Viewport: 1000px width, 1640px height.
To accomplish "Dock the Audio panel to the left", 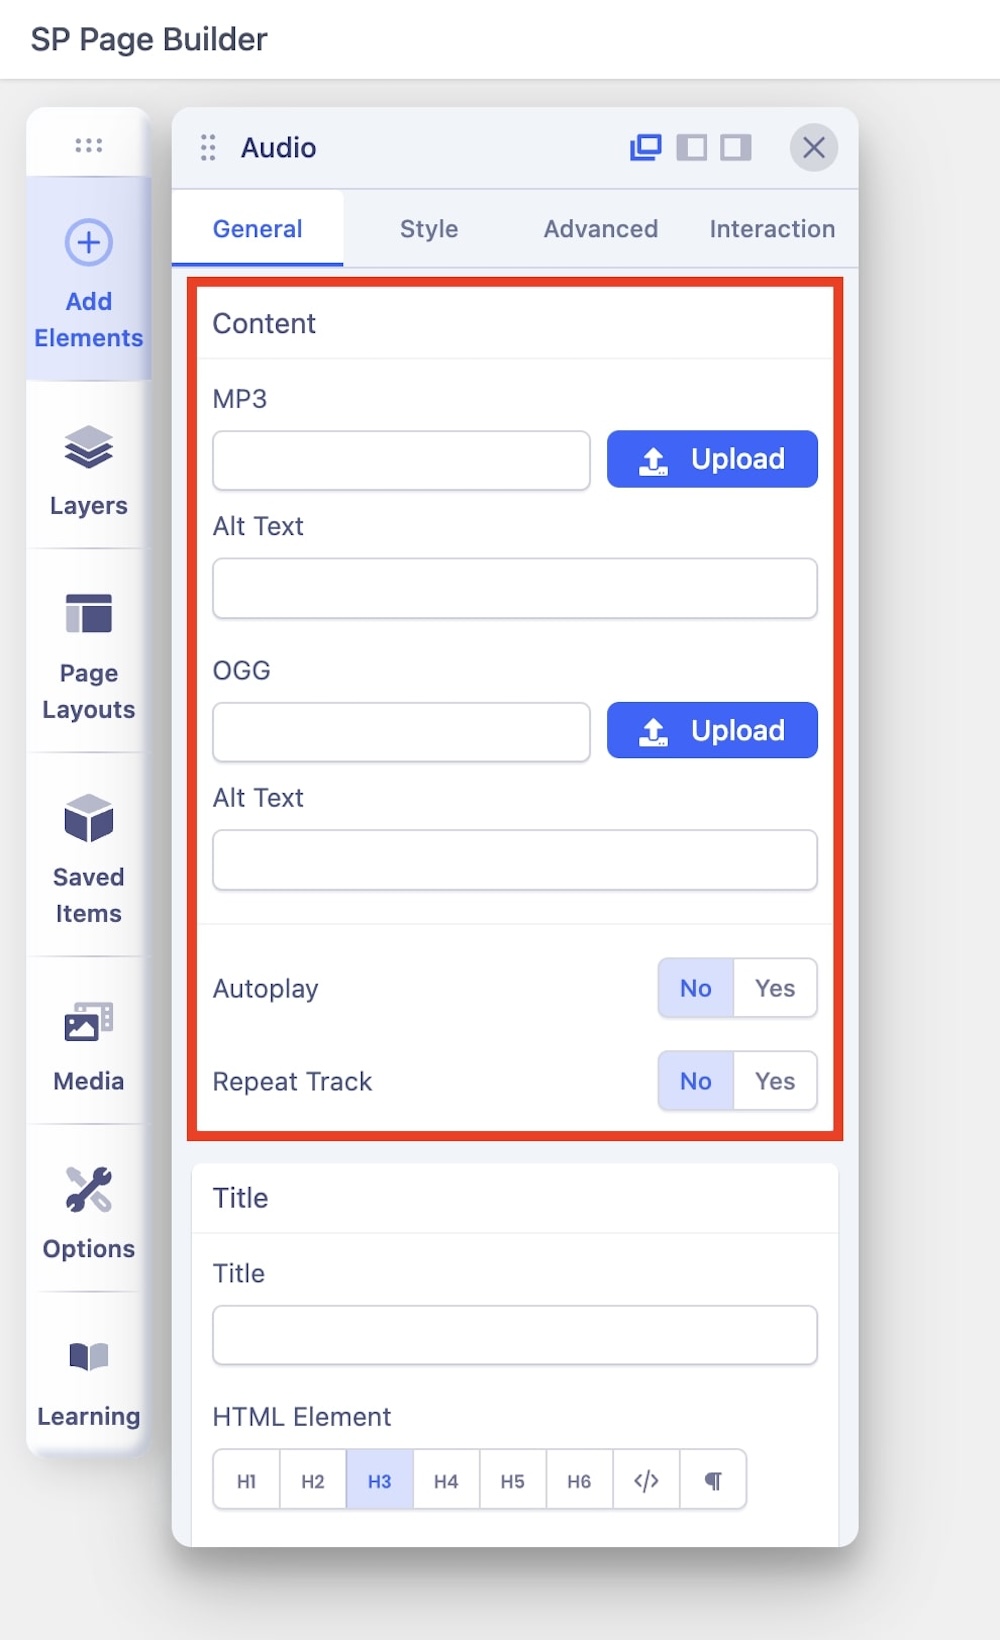I will [x=691, y=148].
